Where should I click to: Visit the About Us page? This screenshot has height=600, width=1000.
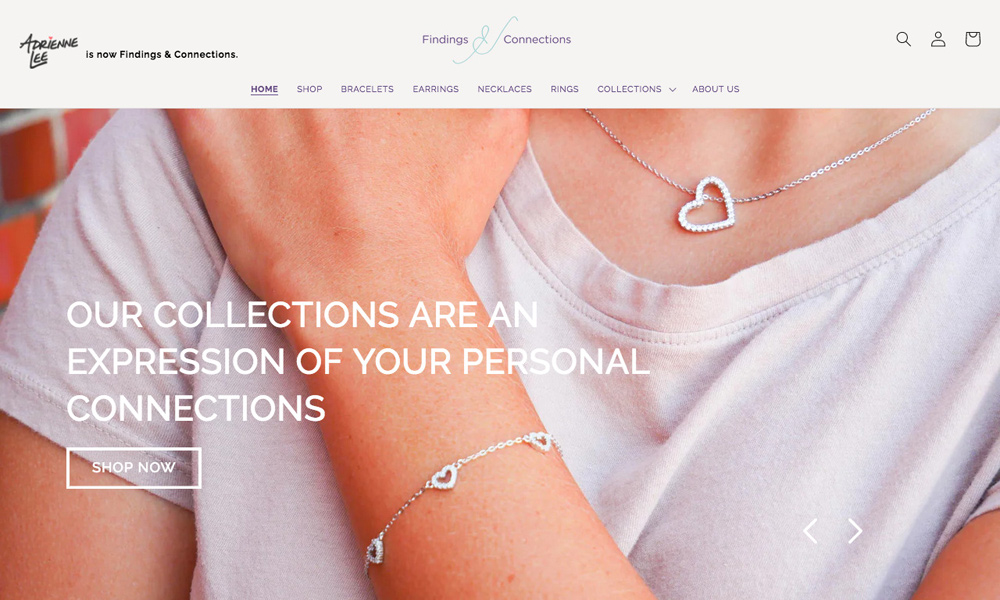pos(716,89)
